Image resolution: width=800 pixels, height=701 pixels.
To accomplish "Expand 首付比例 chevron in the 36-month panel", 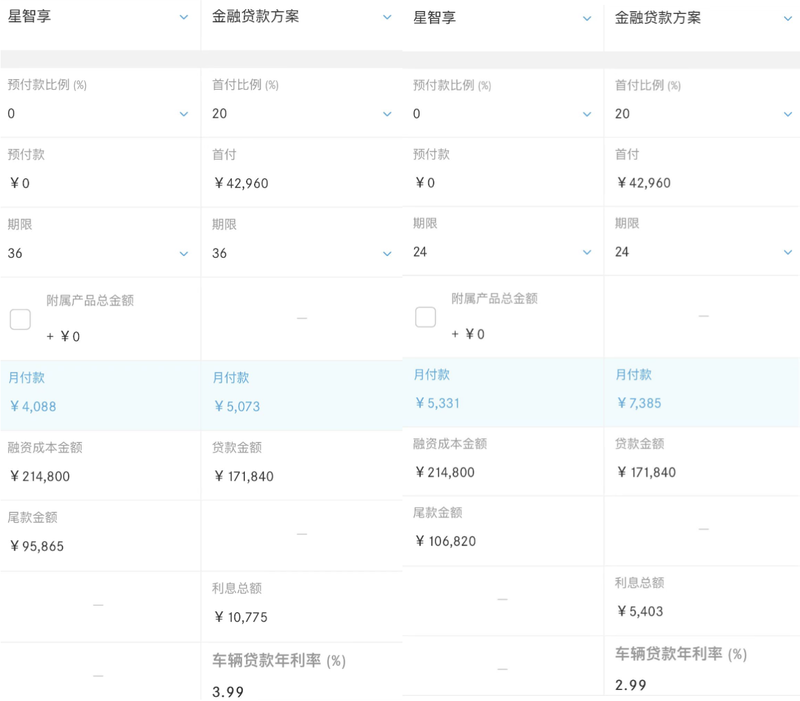I will [x=387, y=114].
